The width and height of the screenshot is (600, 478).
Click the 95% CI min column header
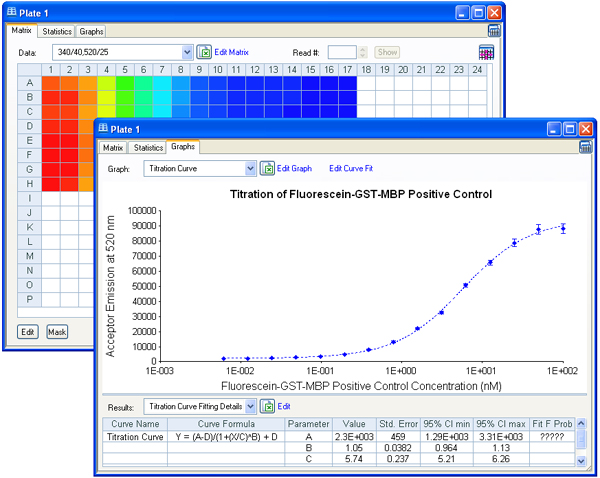coord(447,424)
